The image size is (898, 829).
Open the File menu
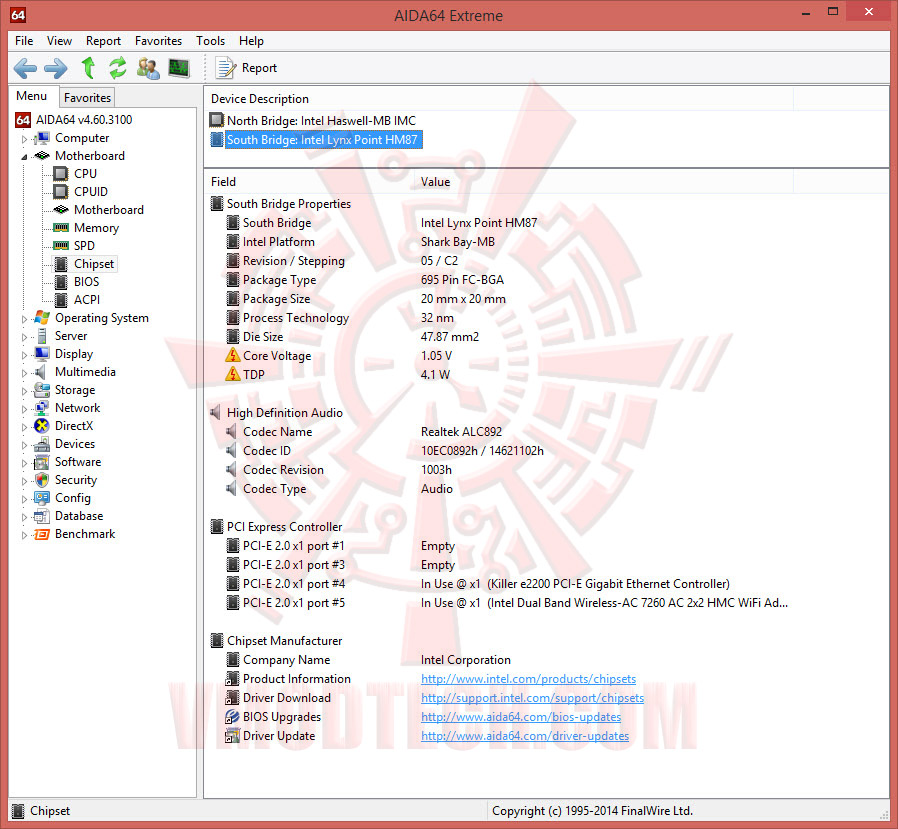pos(24,41)
